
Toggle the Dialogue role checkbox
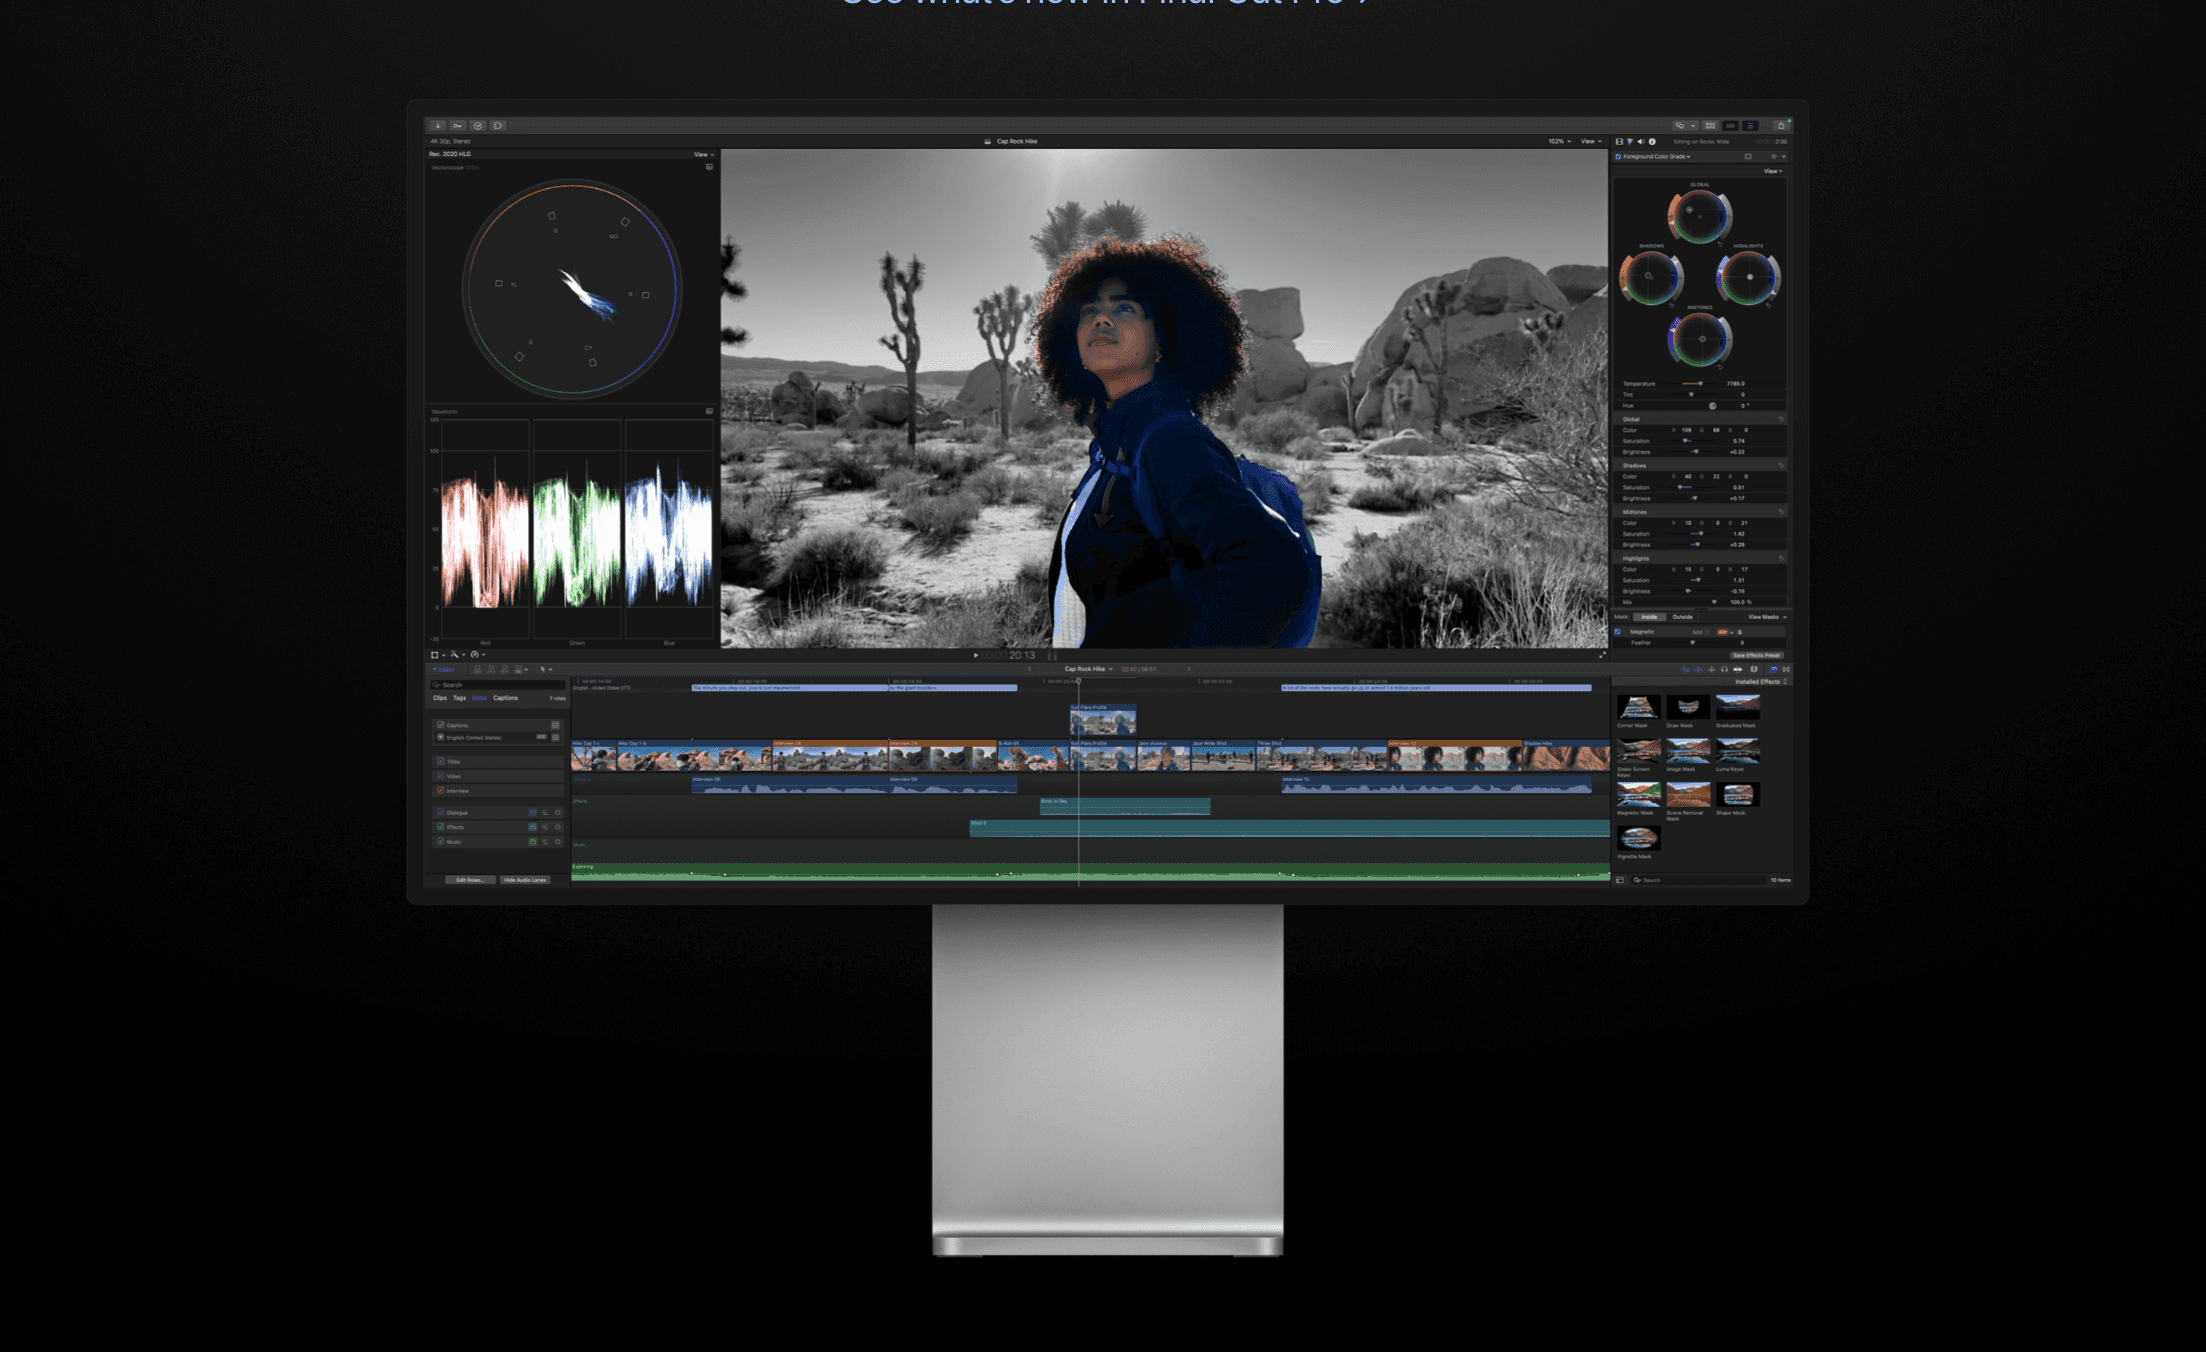(441, 812)
